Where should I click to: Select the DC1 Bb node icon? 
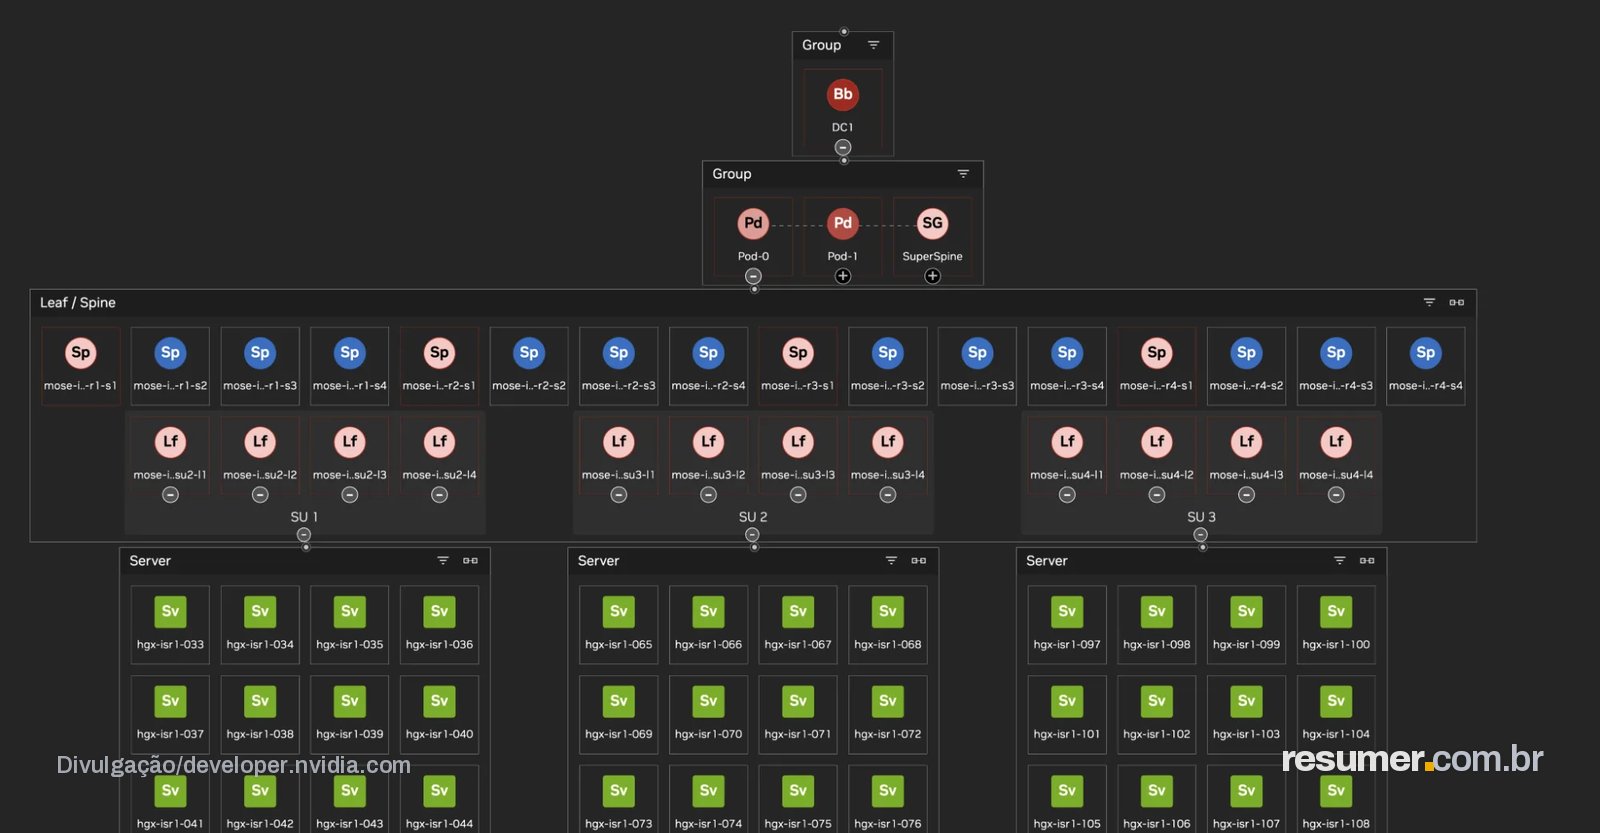tap(843, 94)
